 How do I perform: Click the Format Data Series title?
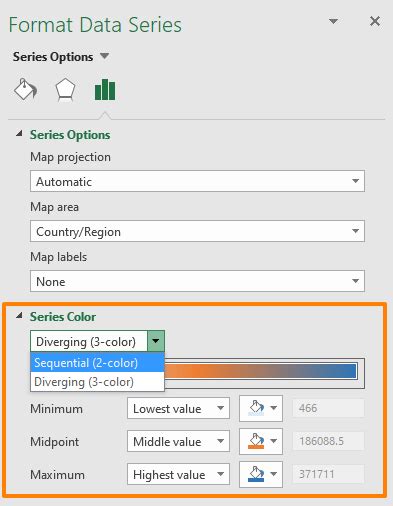tap(95, 25)
